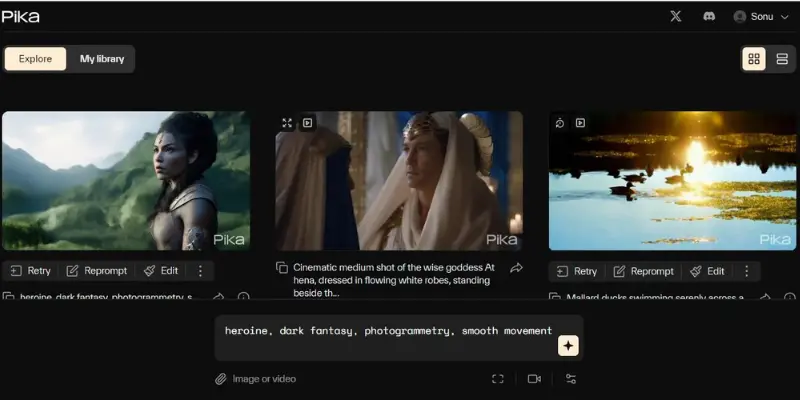Copy the goddess Athena prompt text
Viewport: 800px width, 400px height.
282,268
